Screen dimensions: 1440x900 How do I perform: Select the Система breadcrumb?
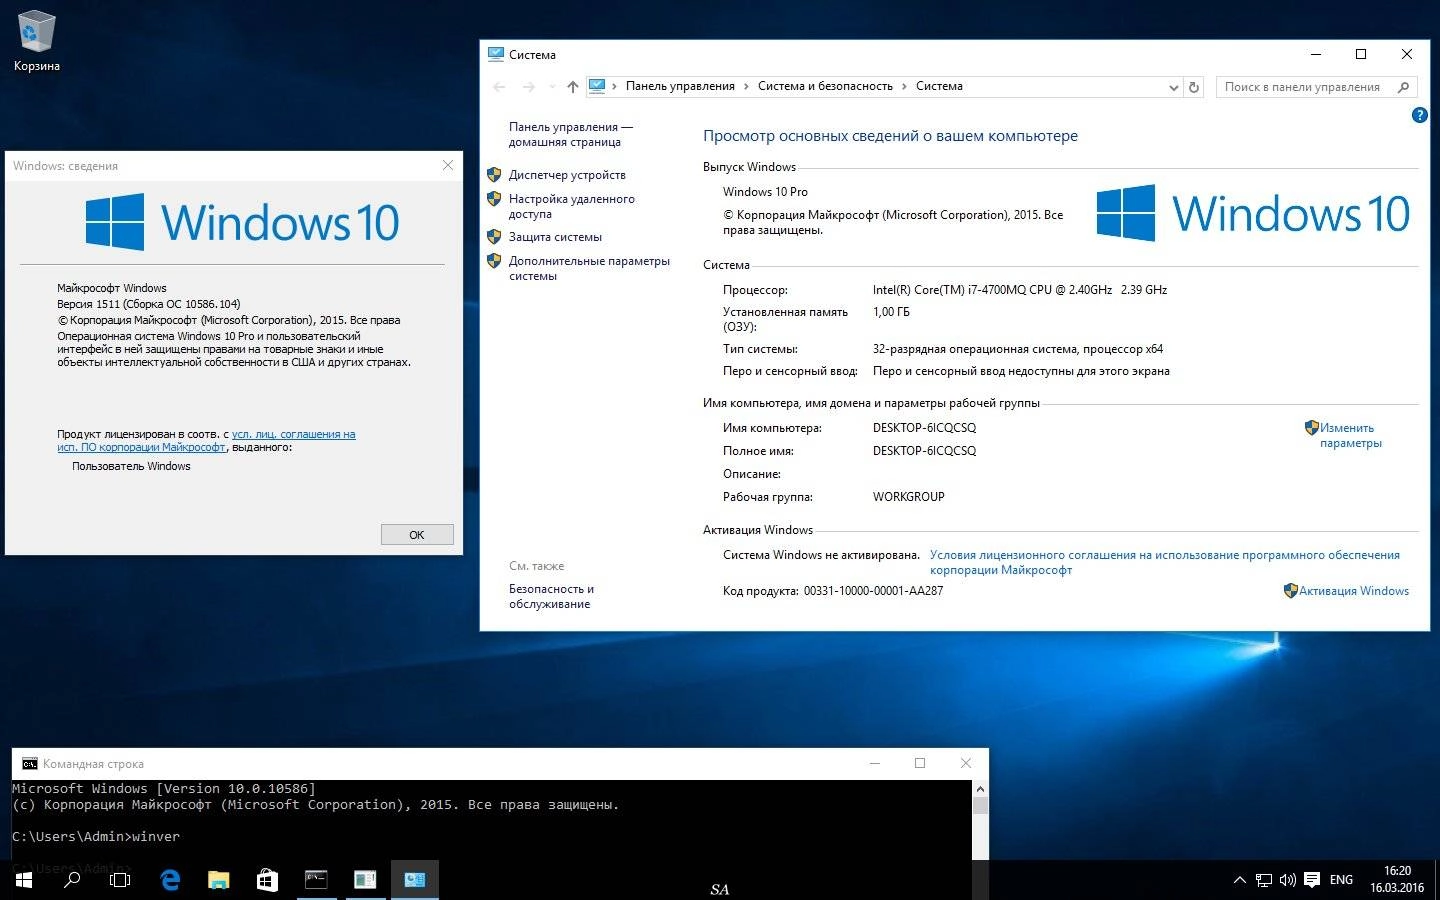[x=939, y=86]
